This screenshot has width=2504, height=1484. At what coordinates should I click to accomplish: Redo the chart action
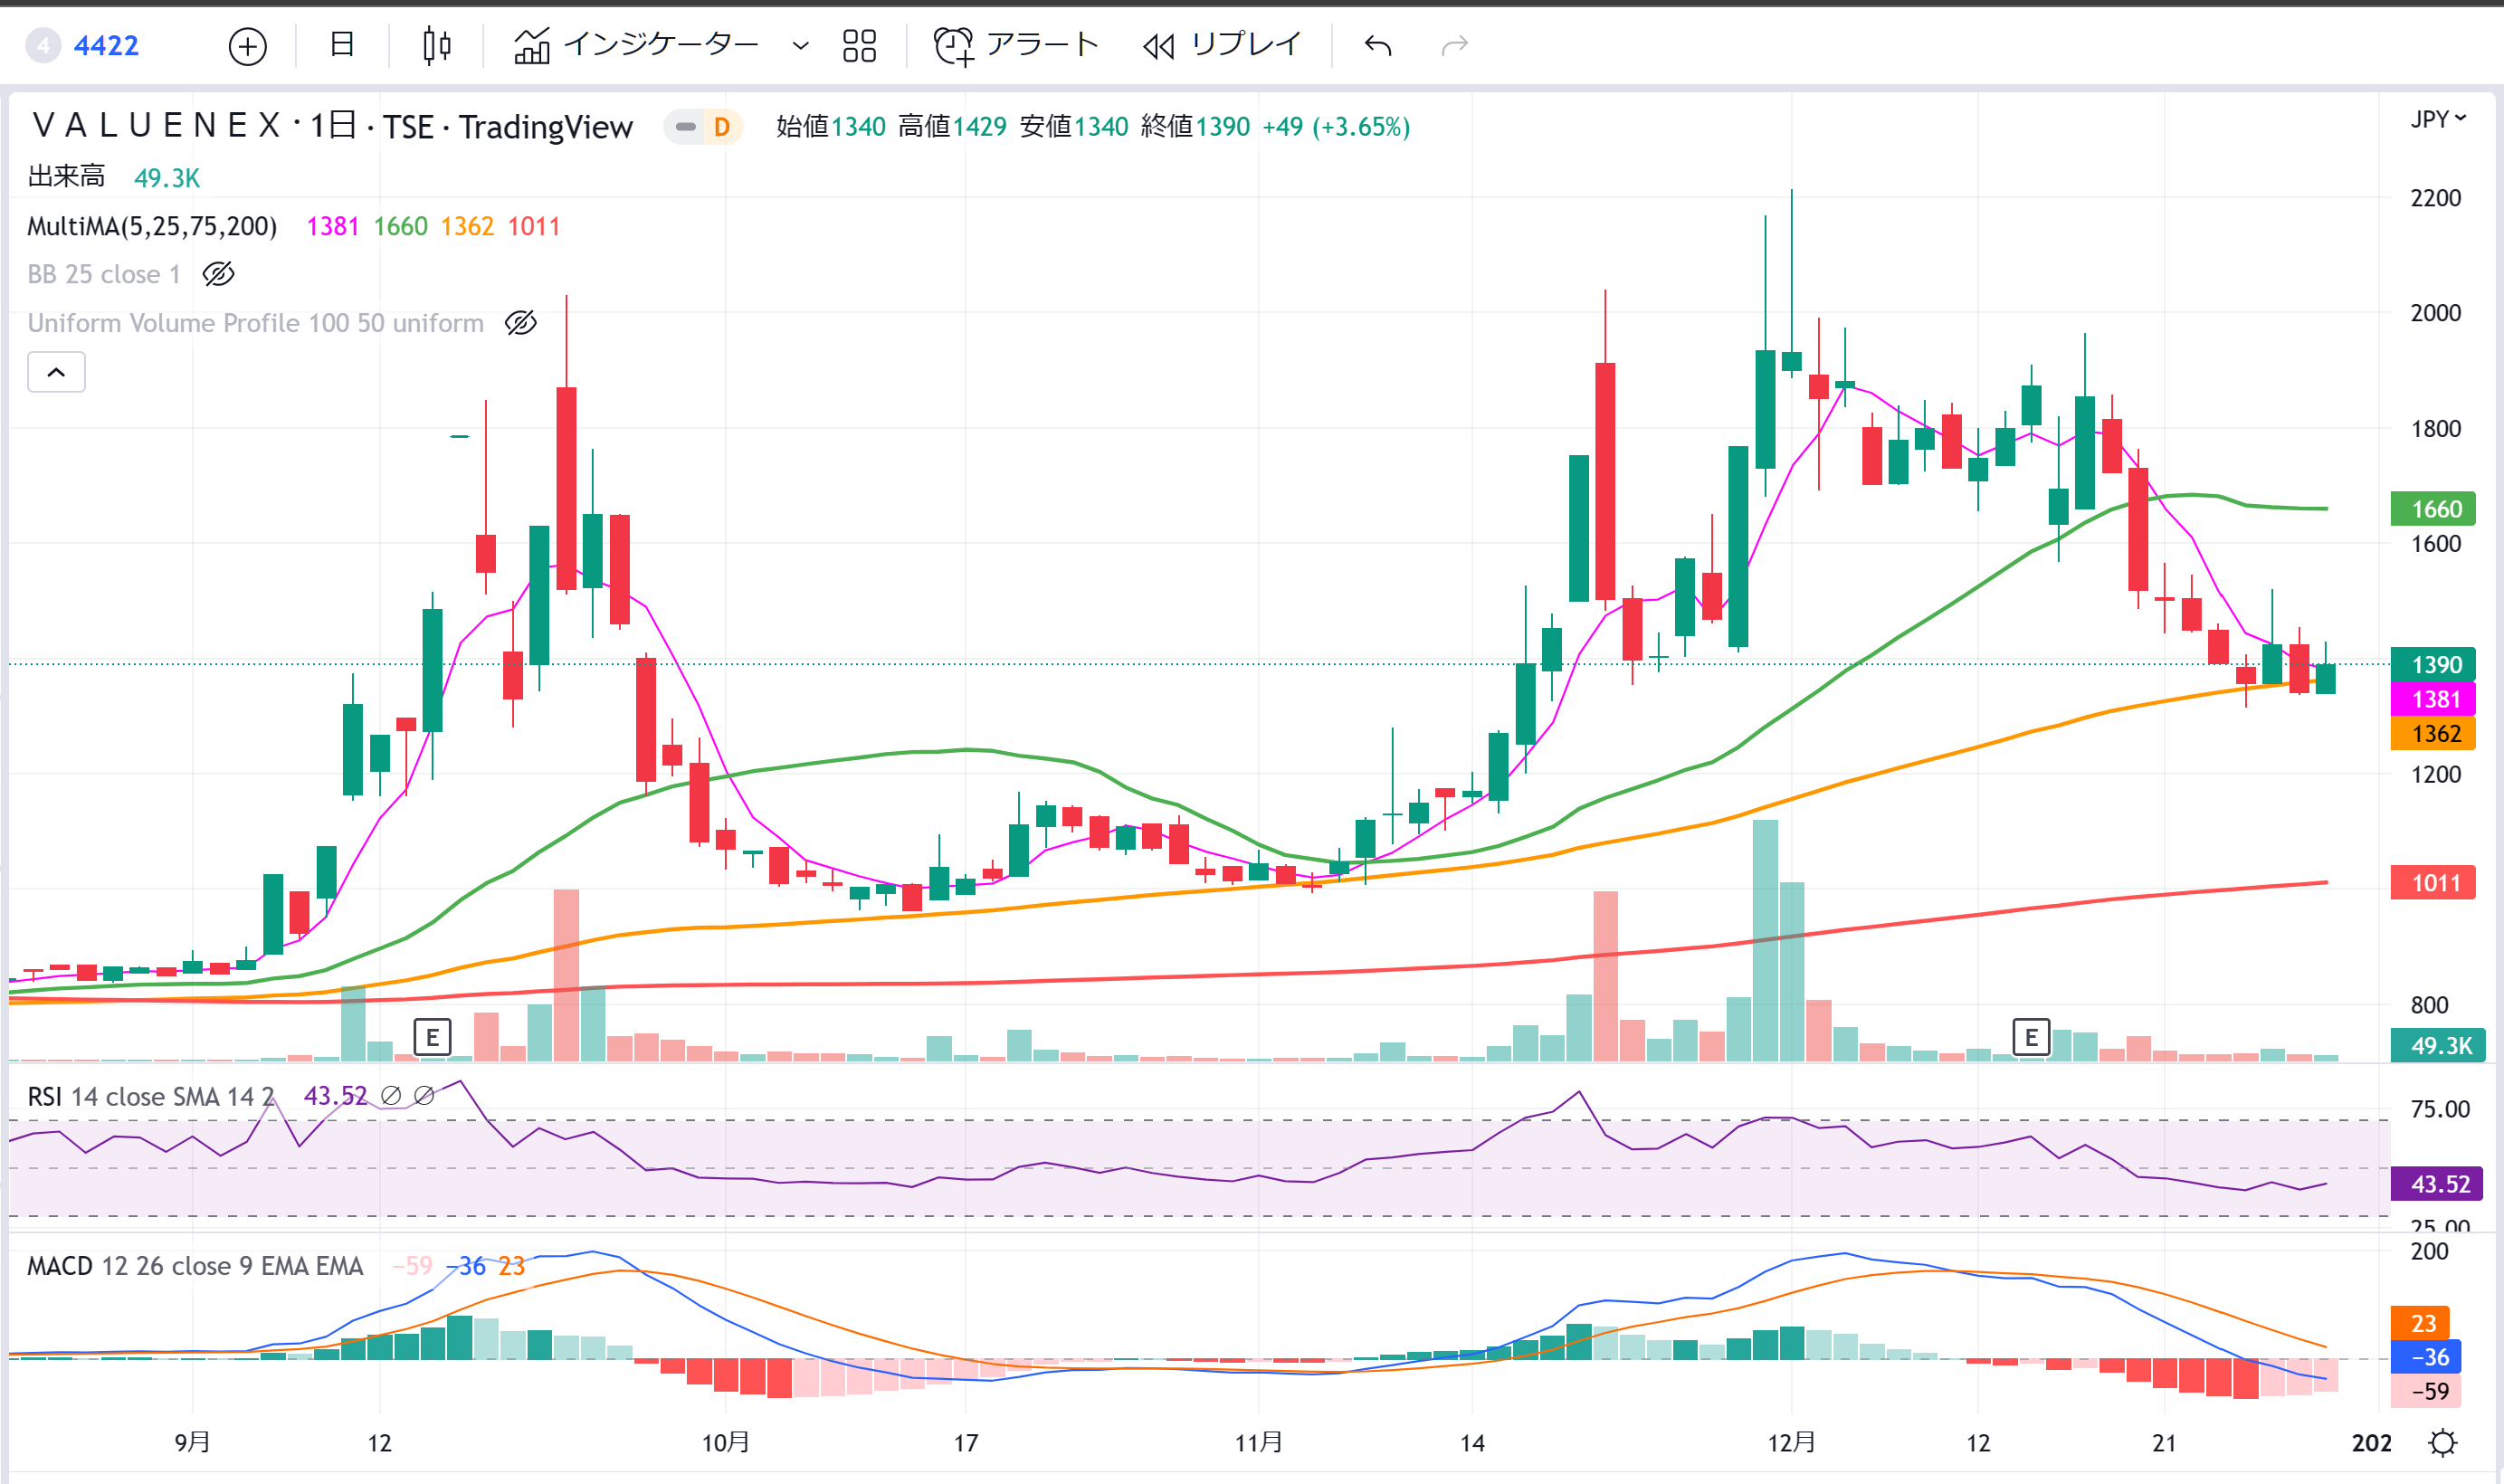pos(1454,45)
